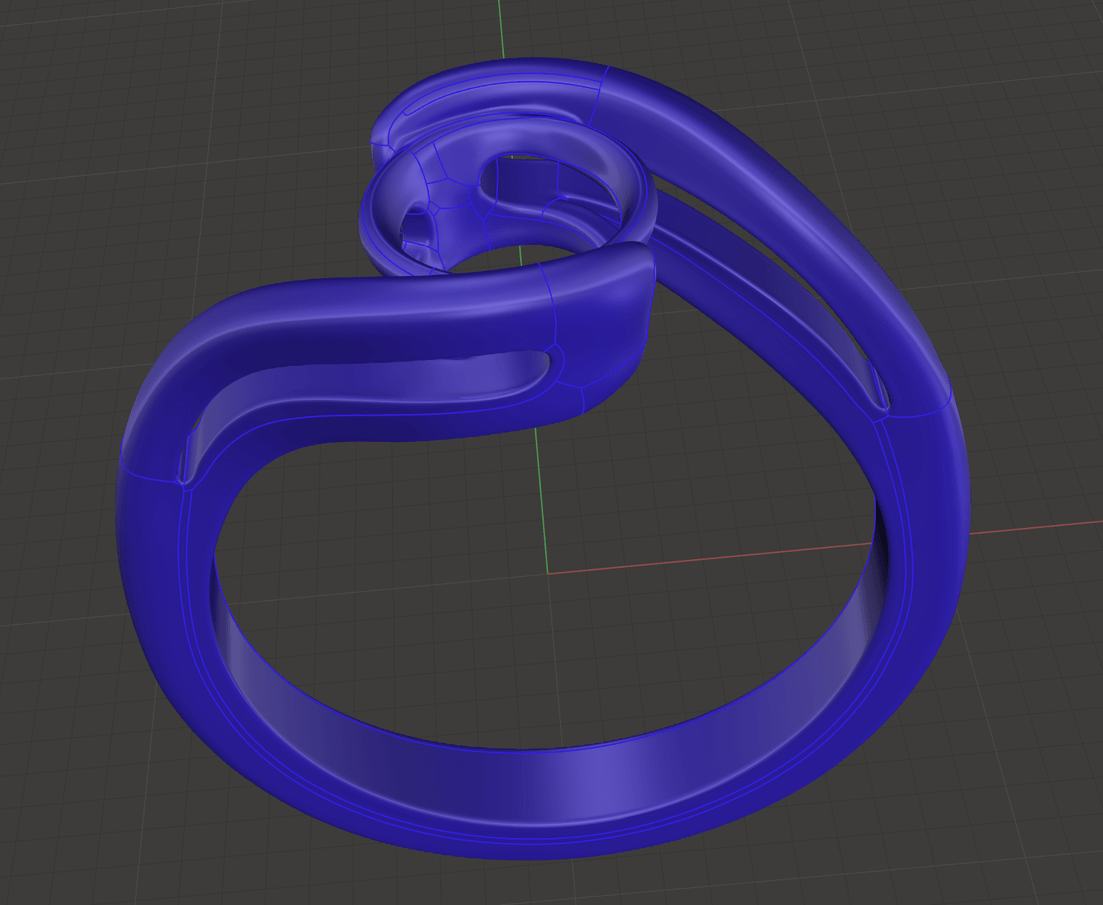Select the spiral swirl atop the ring
Image resolution: width=1103 pixels, height=905 pixels.
point(509,198)
